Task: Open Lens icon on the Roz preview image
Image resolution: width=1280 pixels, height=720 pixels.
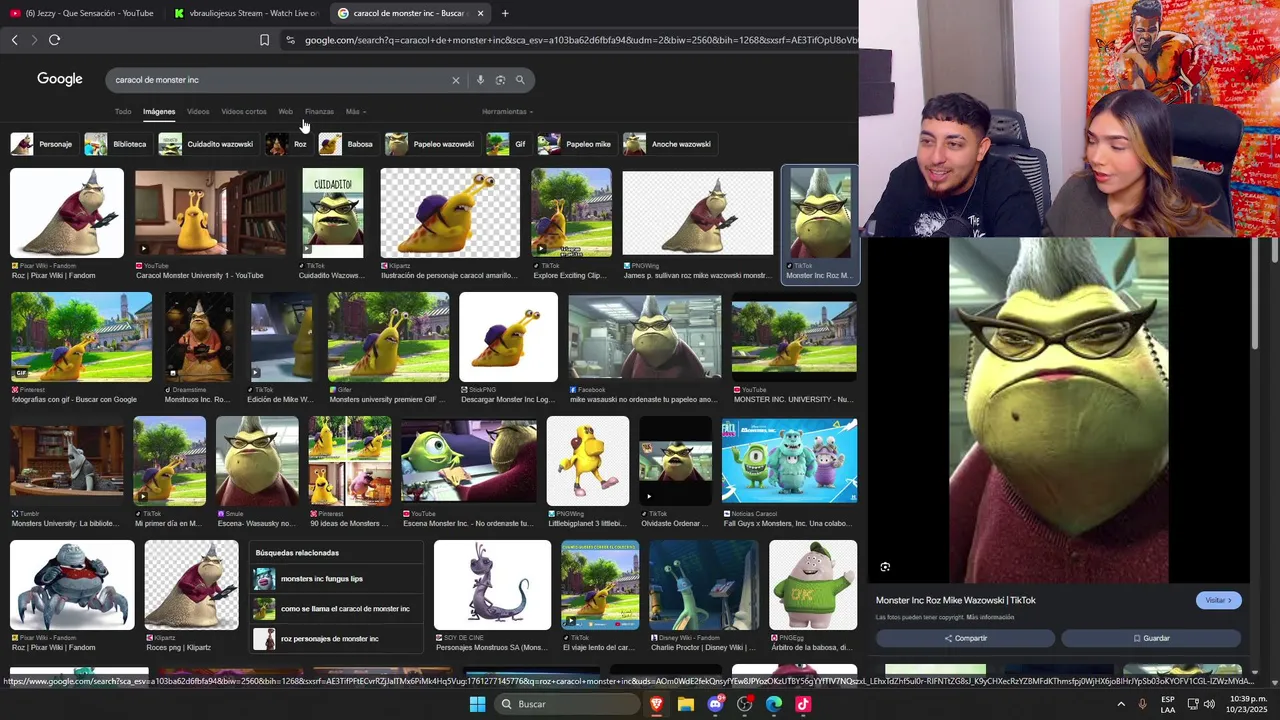Action: point(885,567)
